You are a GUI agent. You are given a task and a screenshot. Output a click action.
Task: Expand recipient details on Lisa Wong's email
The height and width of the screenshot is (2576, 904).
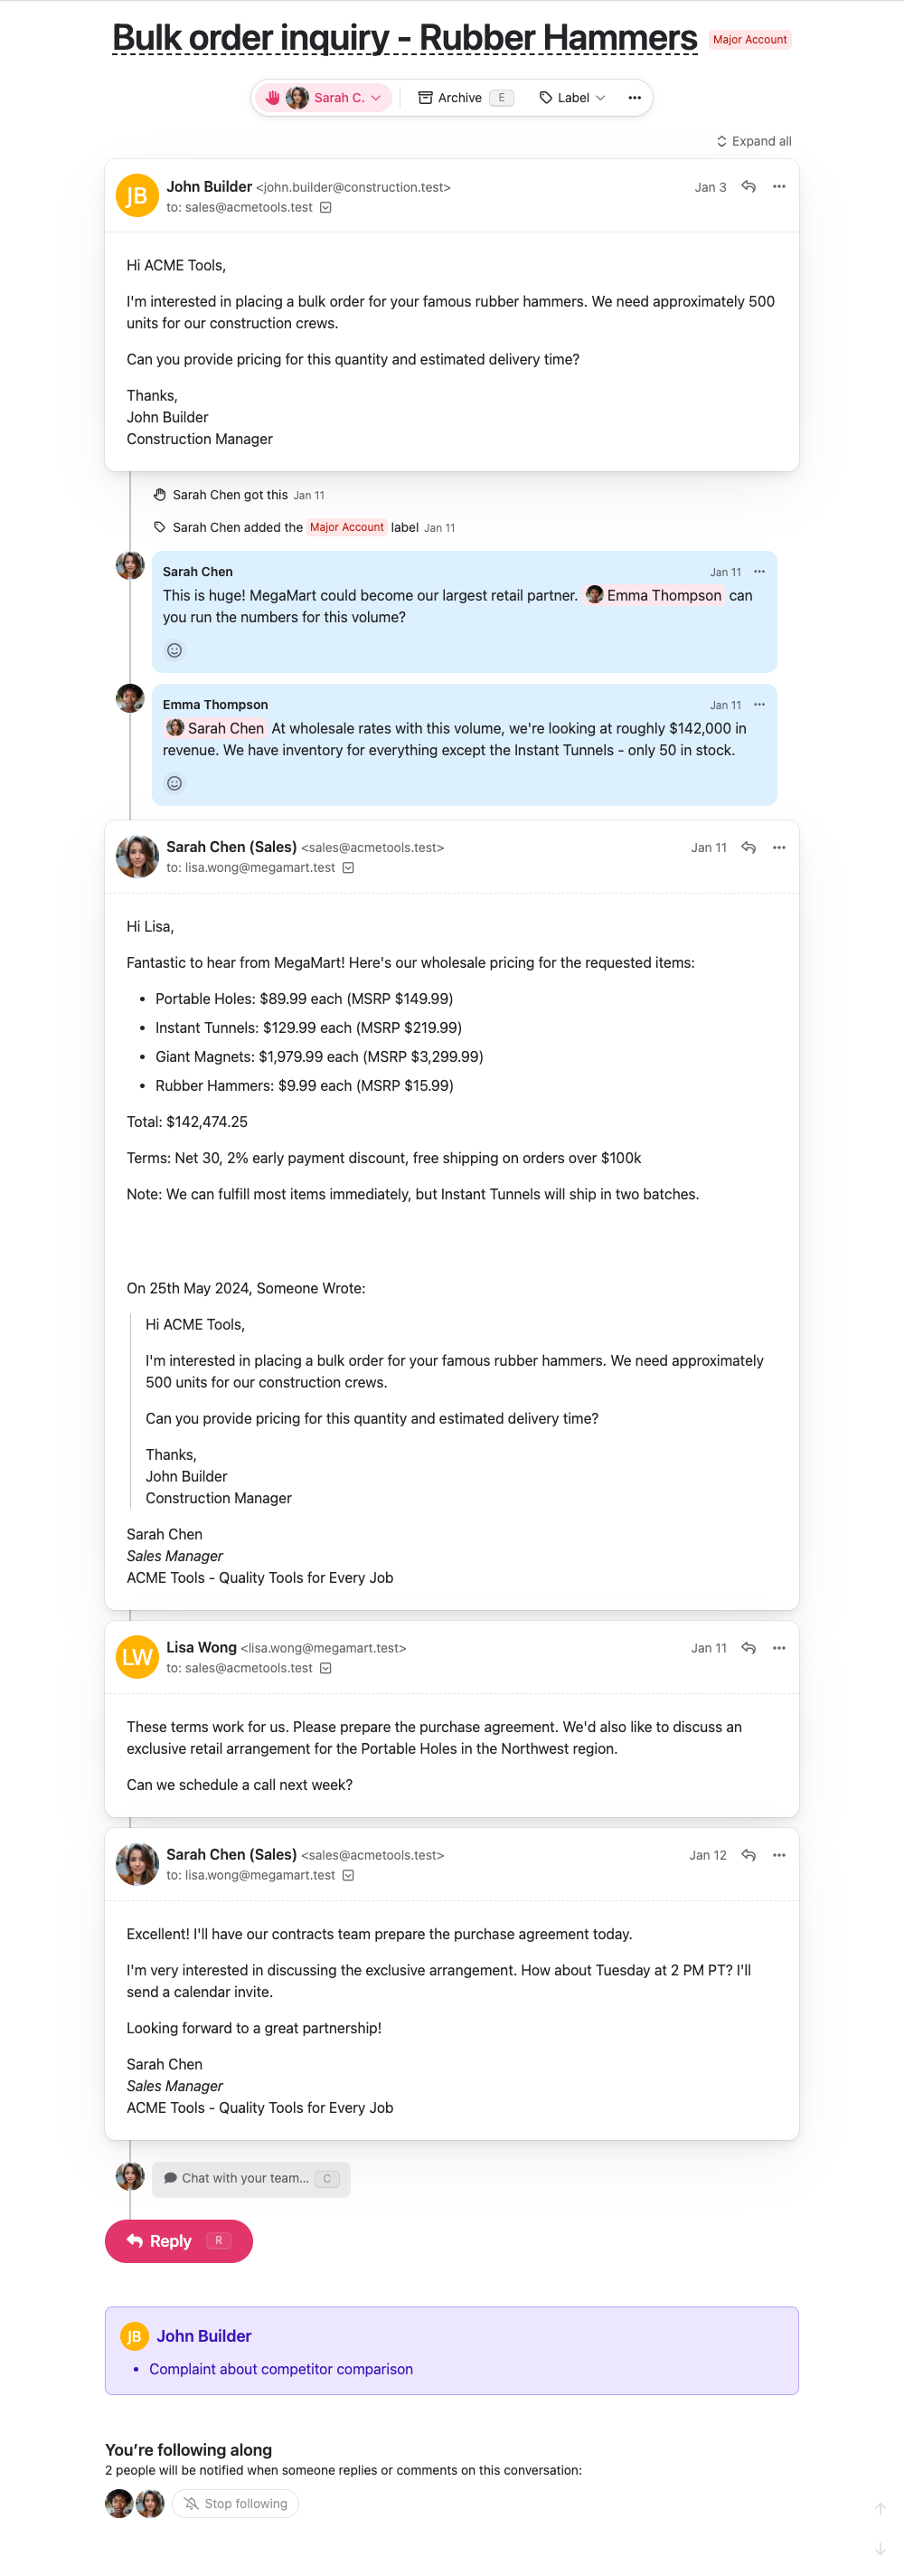(326, 1669)
